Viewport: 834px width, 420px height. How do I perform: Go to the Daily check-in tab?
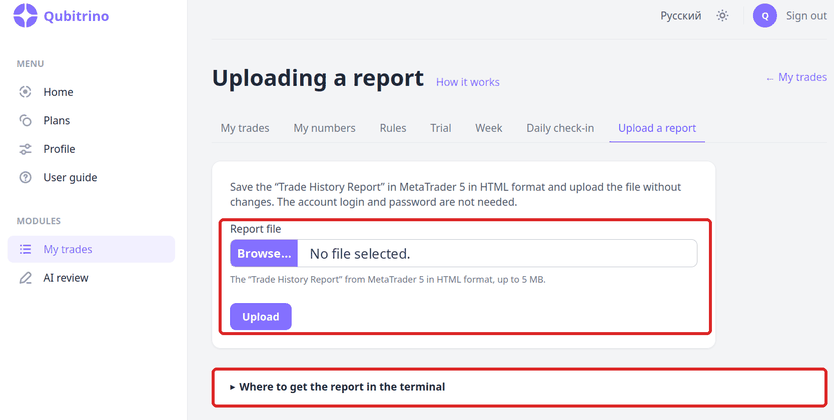pyautogui.click(x=560, y=128)
